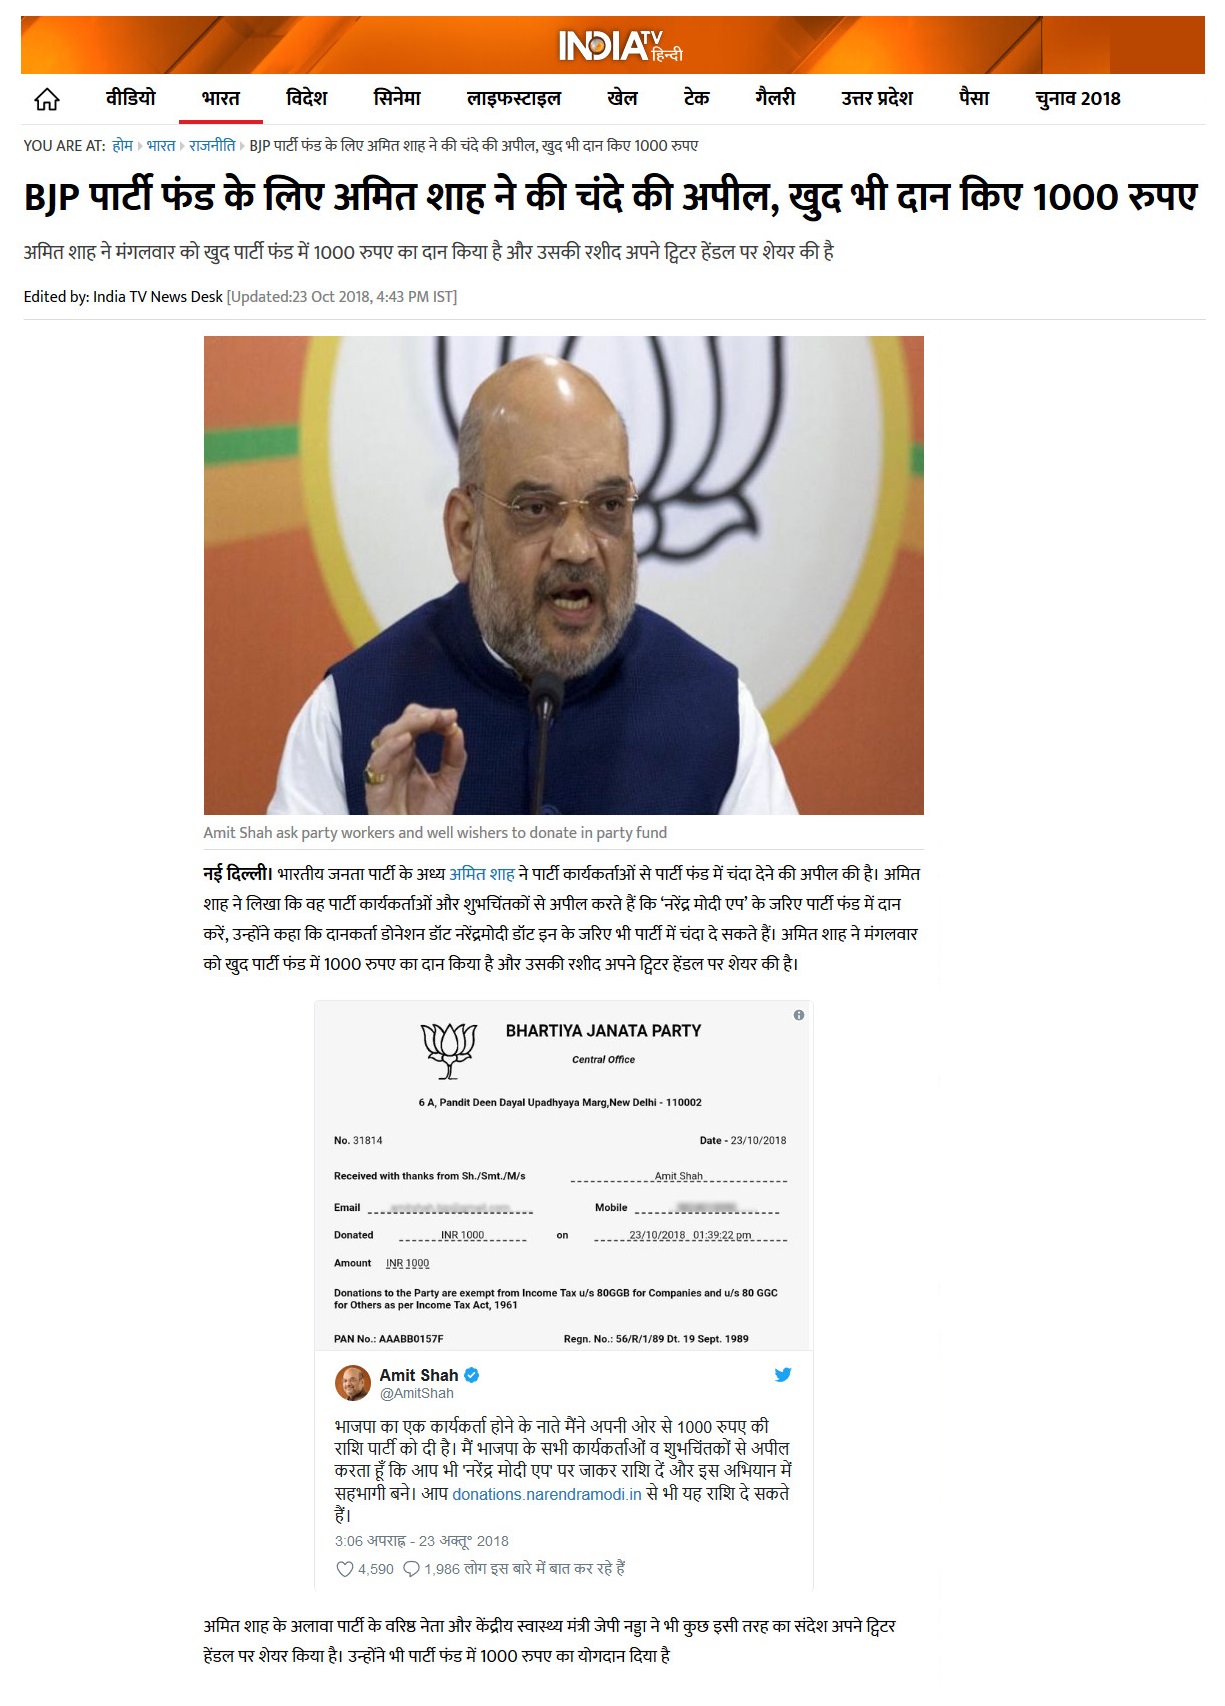Viewport: 1225px width, 1706px height.
Task: Click the India TV Hindi logo
Action: (x=620, y=46)
